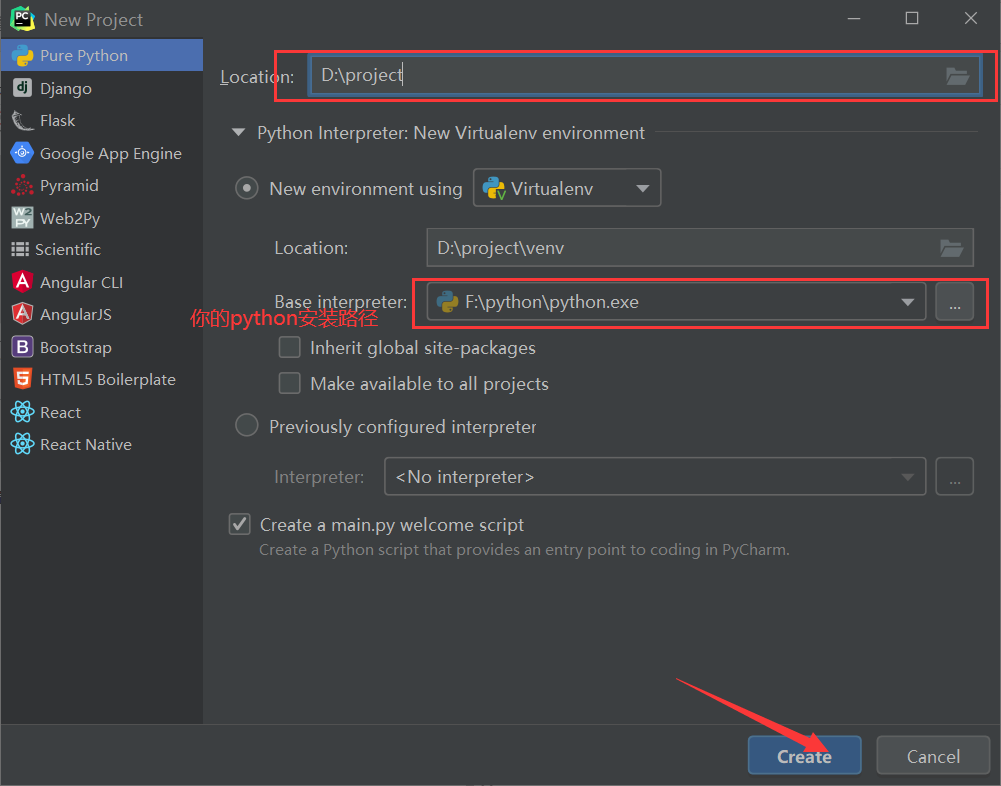The image size is (1001, 786).
Task: Click the React Native atom icon
Action: [22, 444]
